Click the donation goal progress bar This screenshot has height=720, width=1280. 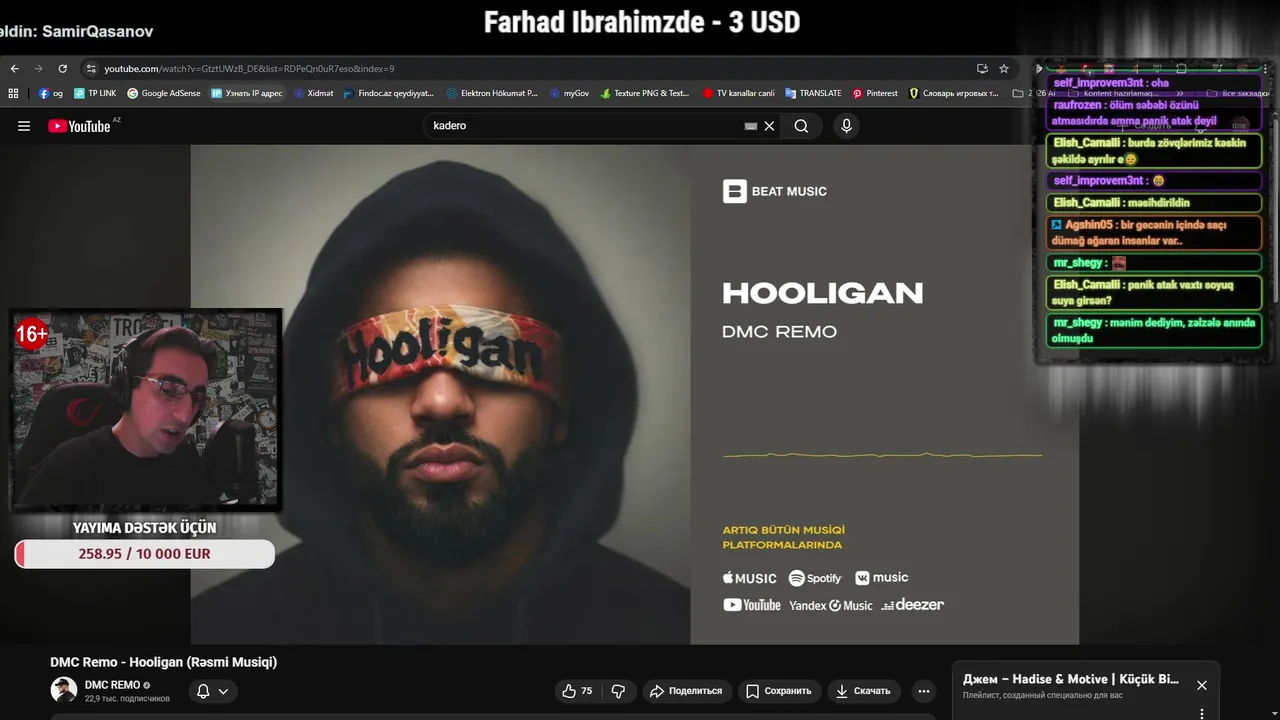(144, 554)
